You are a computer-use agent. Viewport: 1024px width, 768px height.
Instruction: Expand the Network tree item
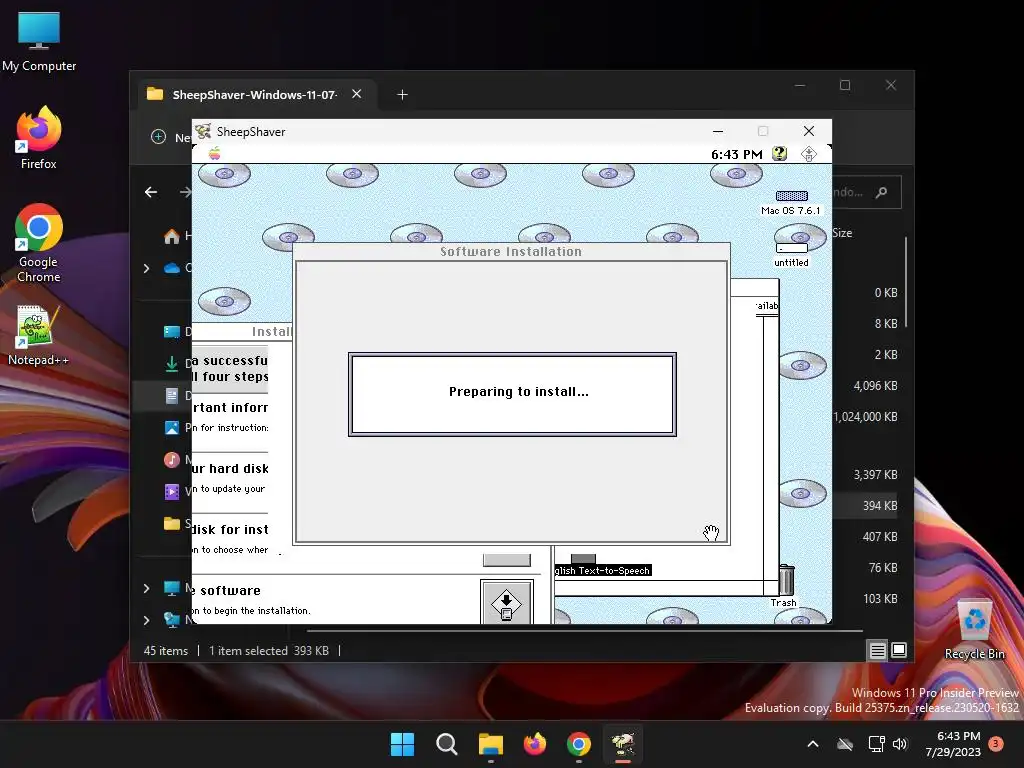tap(146, 620)
